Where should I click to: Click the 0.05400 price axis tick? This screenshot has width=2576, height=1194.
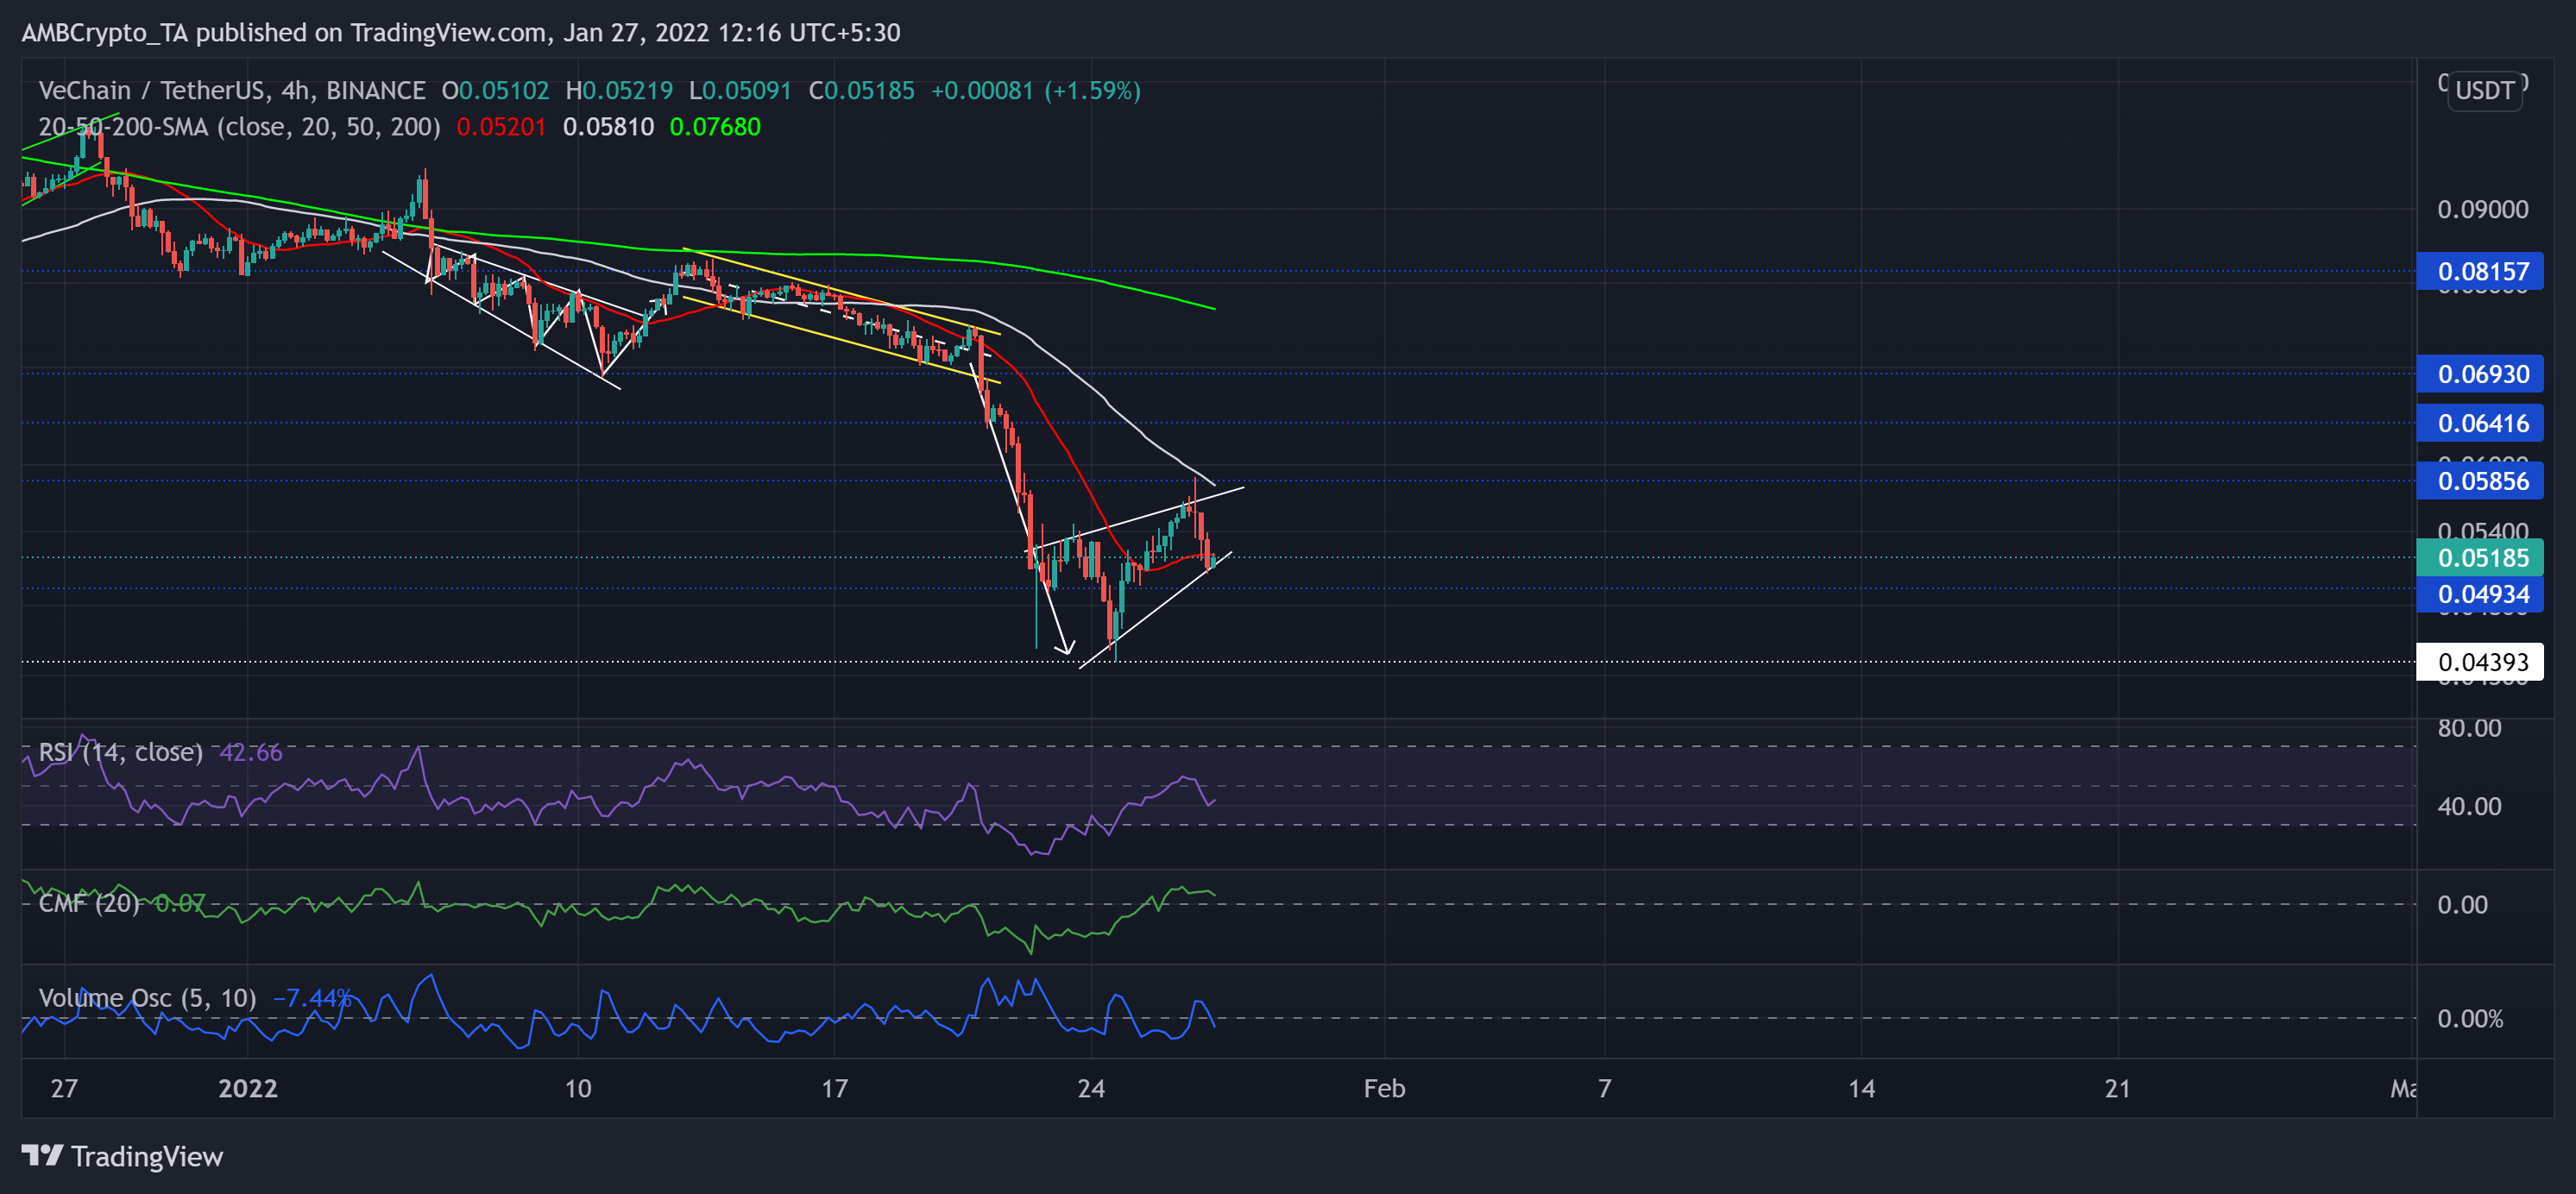[2482, 530]
